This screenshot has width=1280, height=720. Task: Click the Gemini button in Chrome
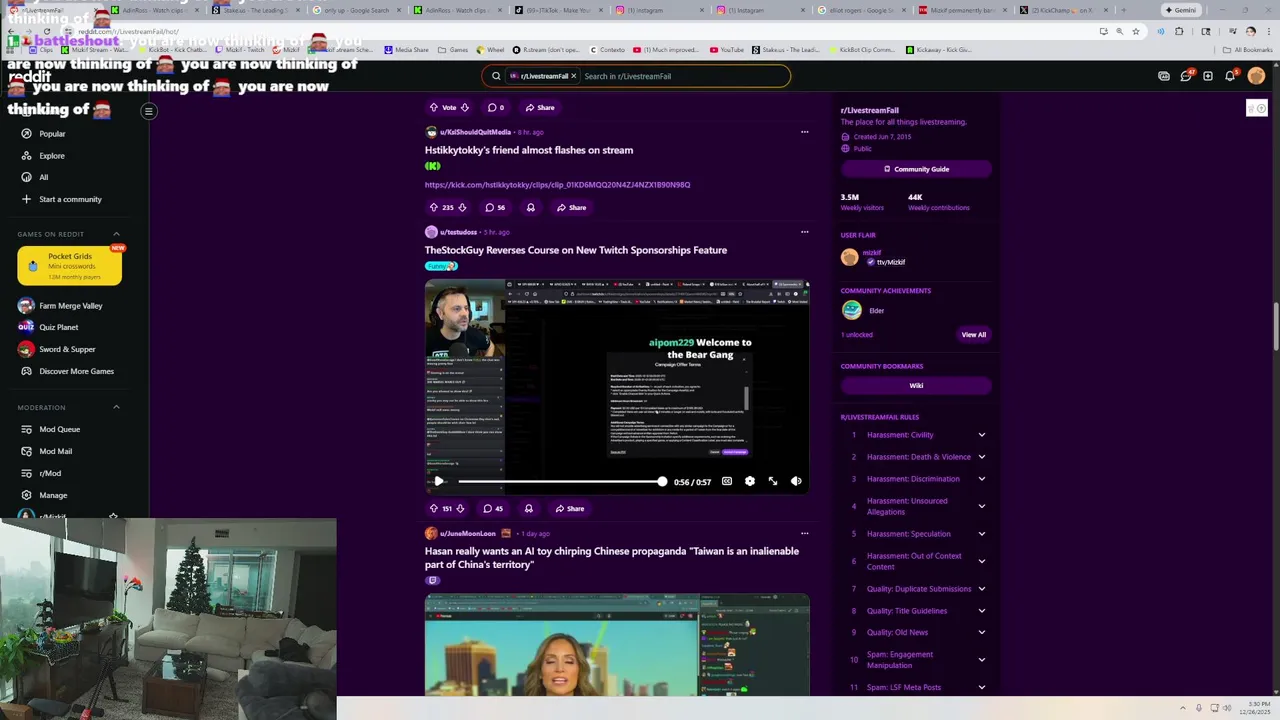[x=1181, y=10]
